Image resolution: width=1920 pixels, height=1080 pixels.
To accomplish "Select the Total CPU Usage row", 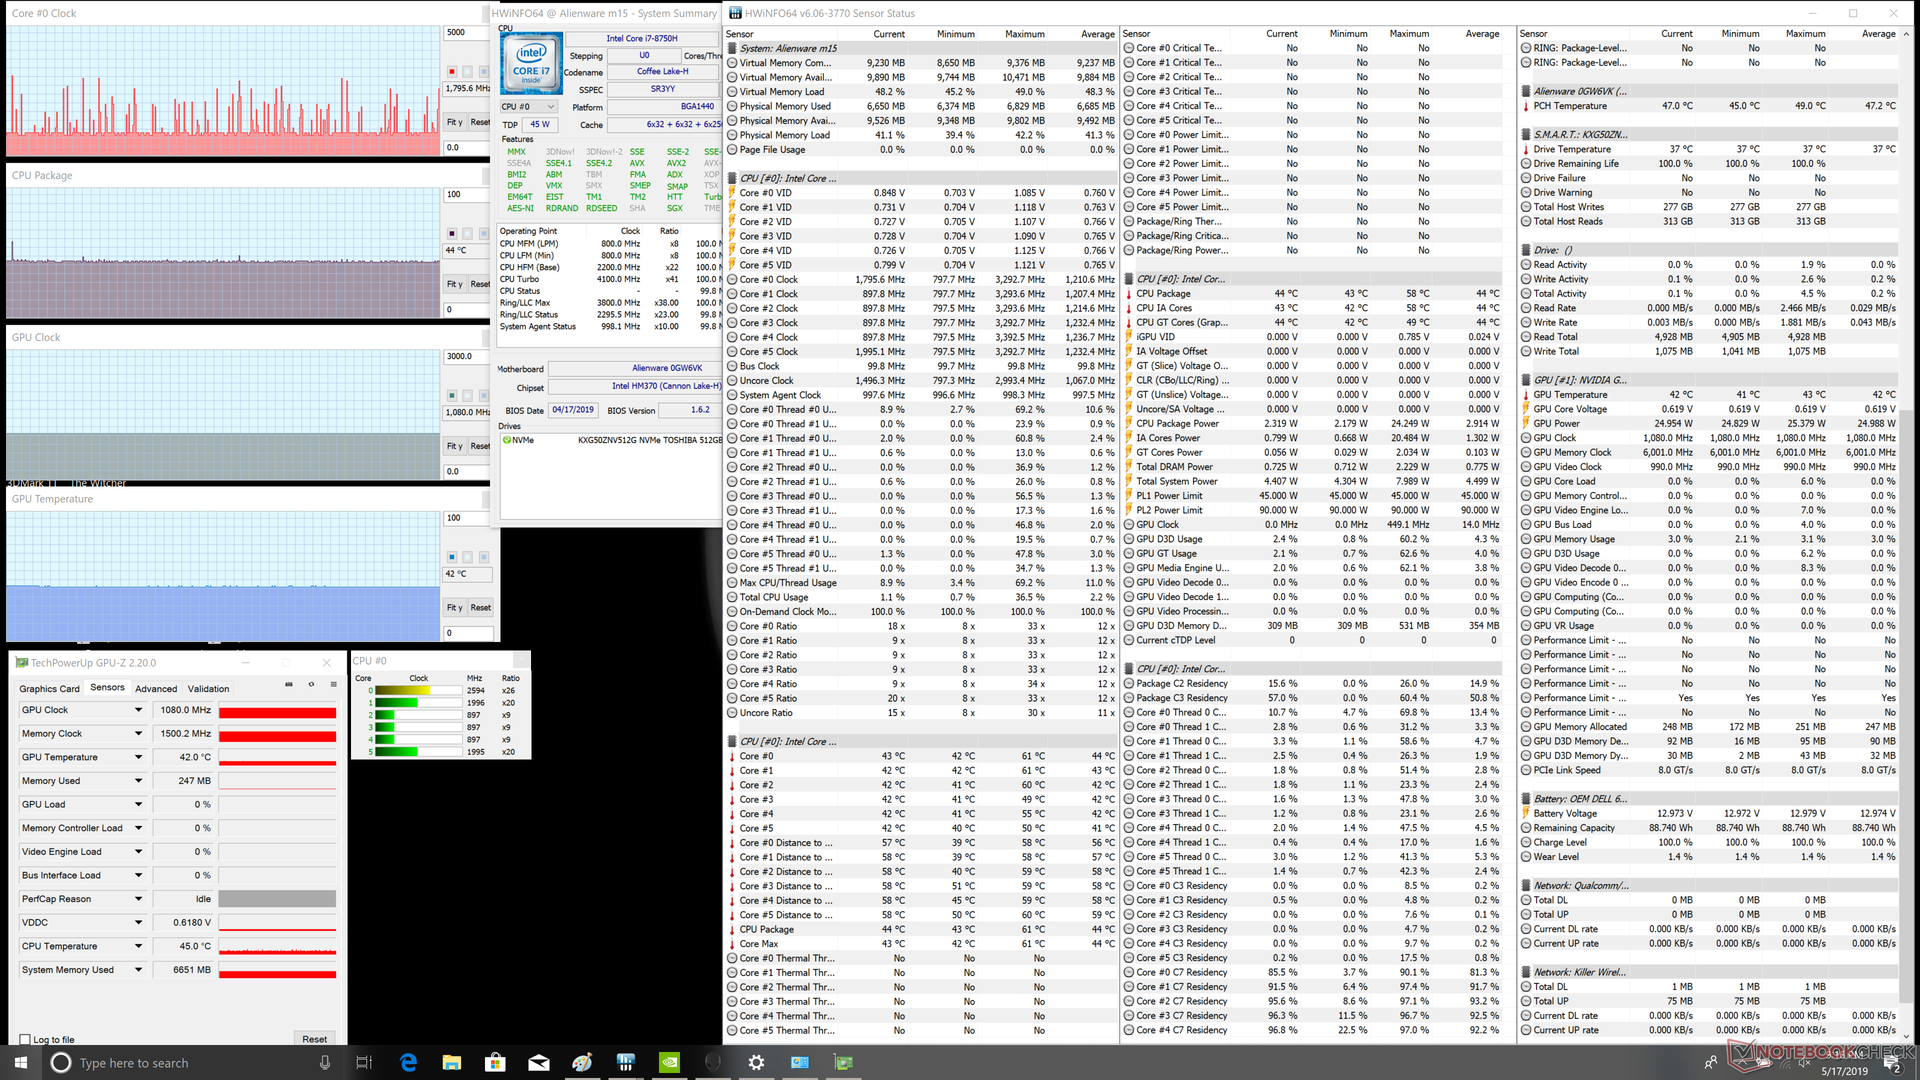I will pos(920,597).
